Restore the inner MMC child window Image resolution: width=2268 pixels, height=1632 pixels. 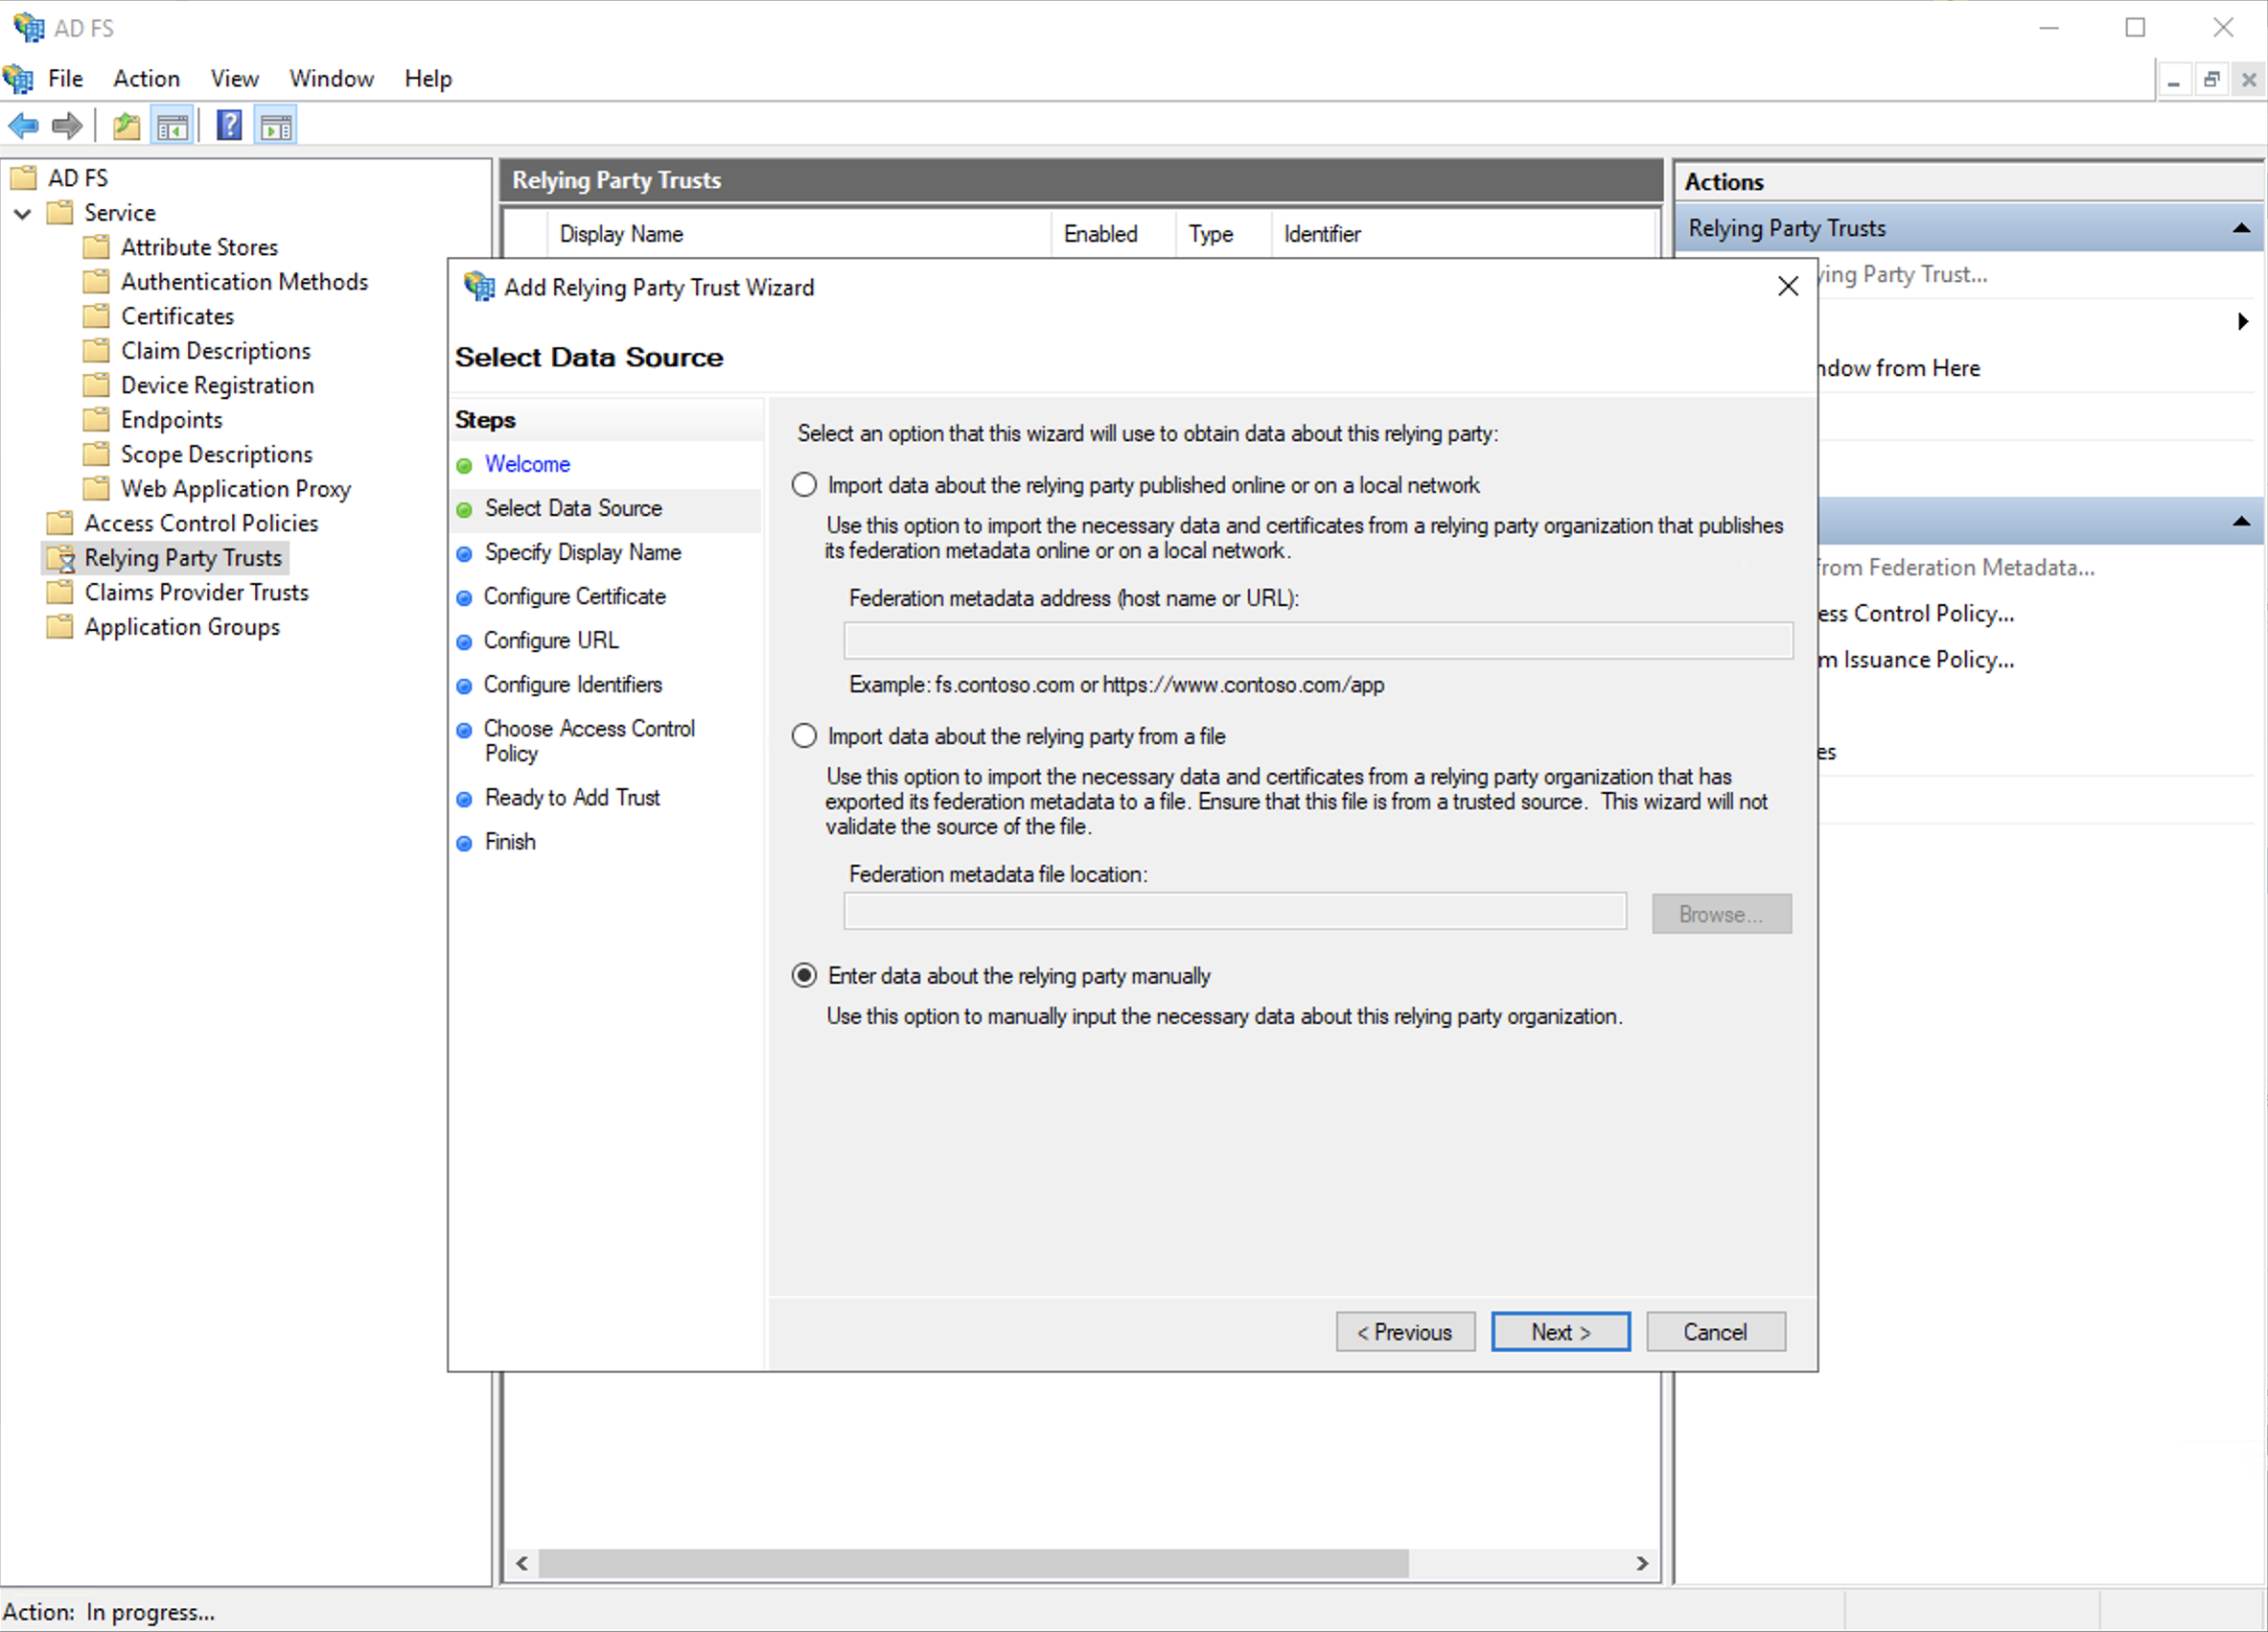(2211, 79)
